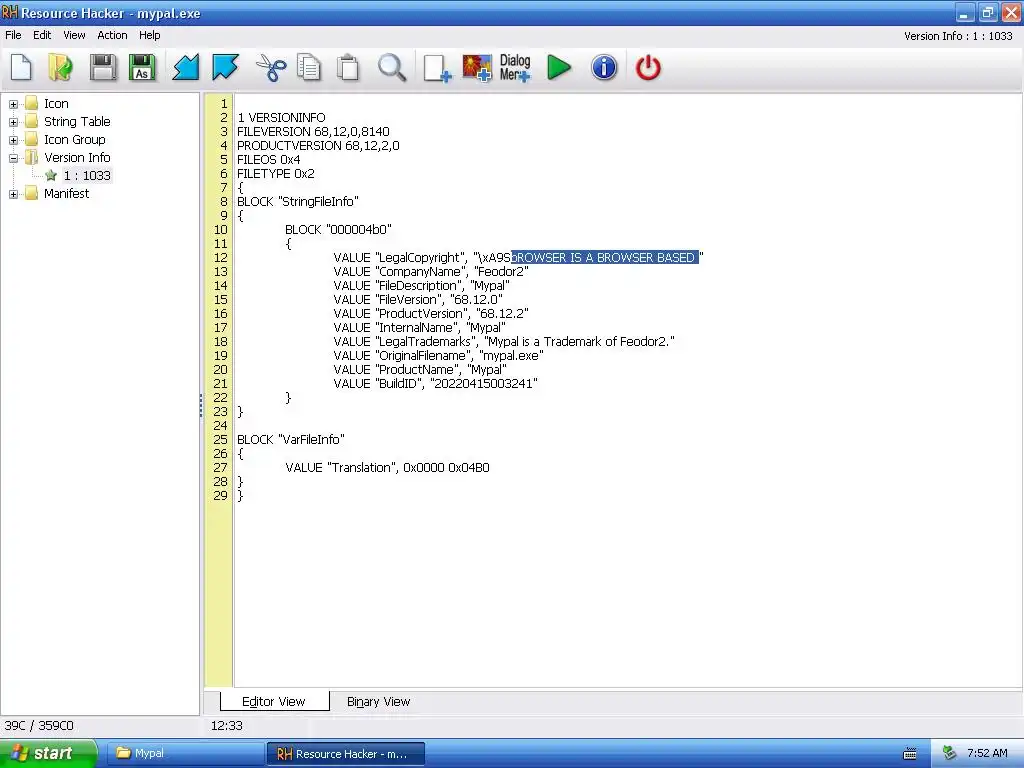Expand the String Table folder
Screen dimensions: 1024x768
(x=13, y=122)
